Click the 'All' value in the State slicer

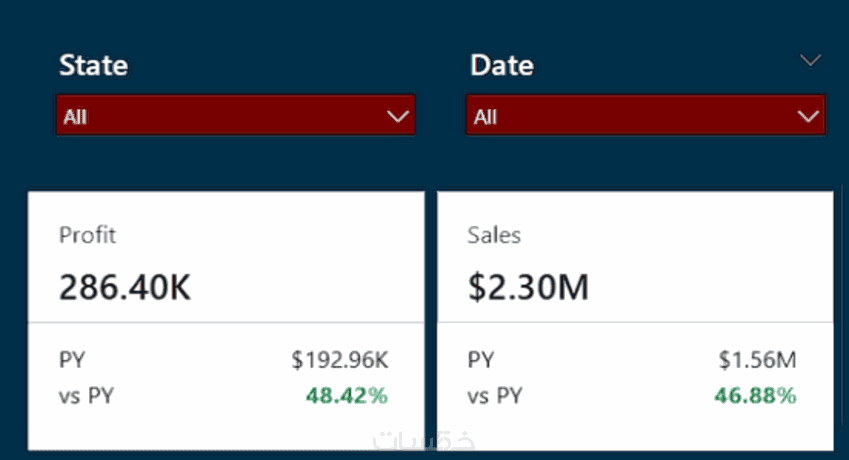pyautogui.click(x=75, y=117)
